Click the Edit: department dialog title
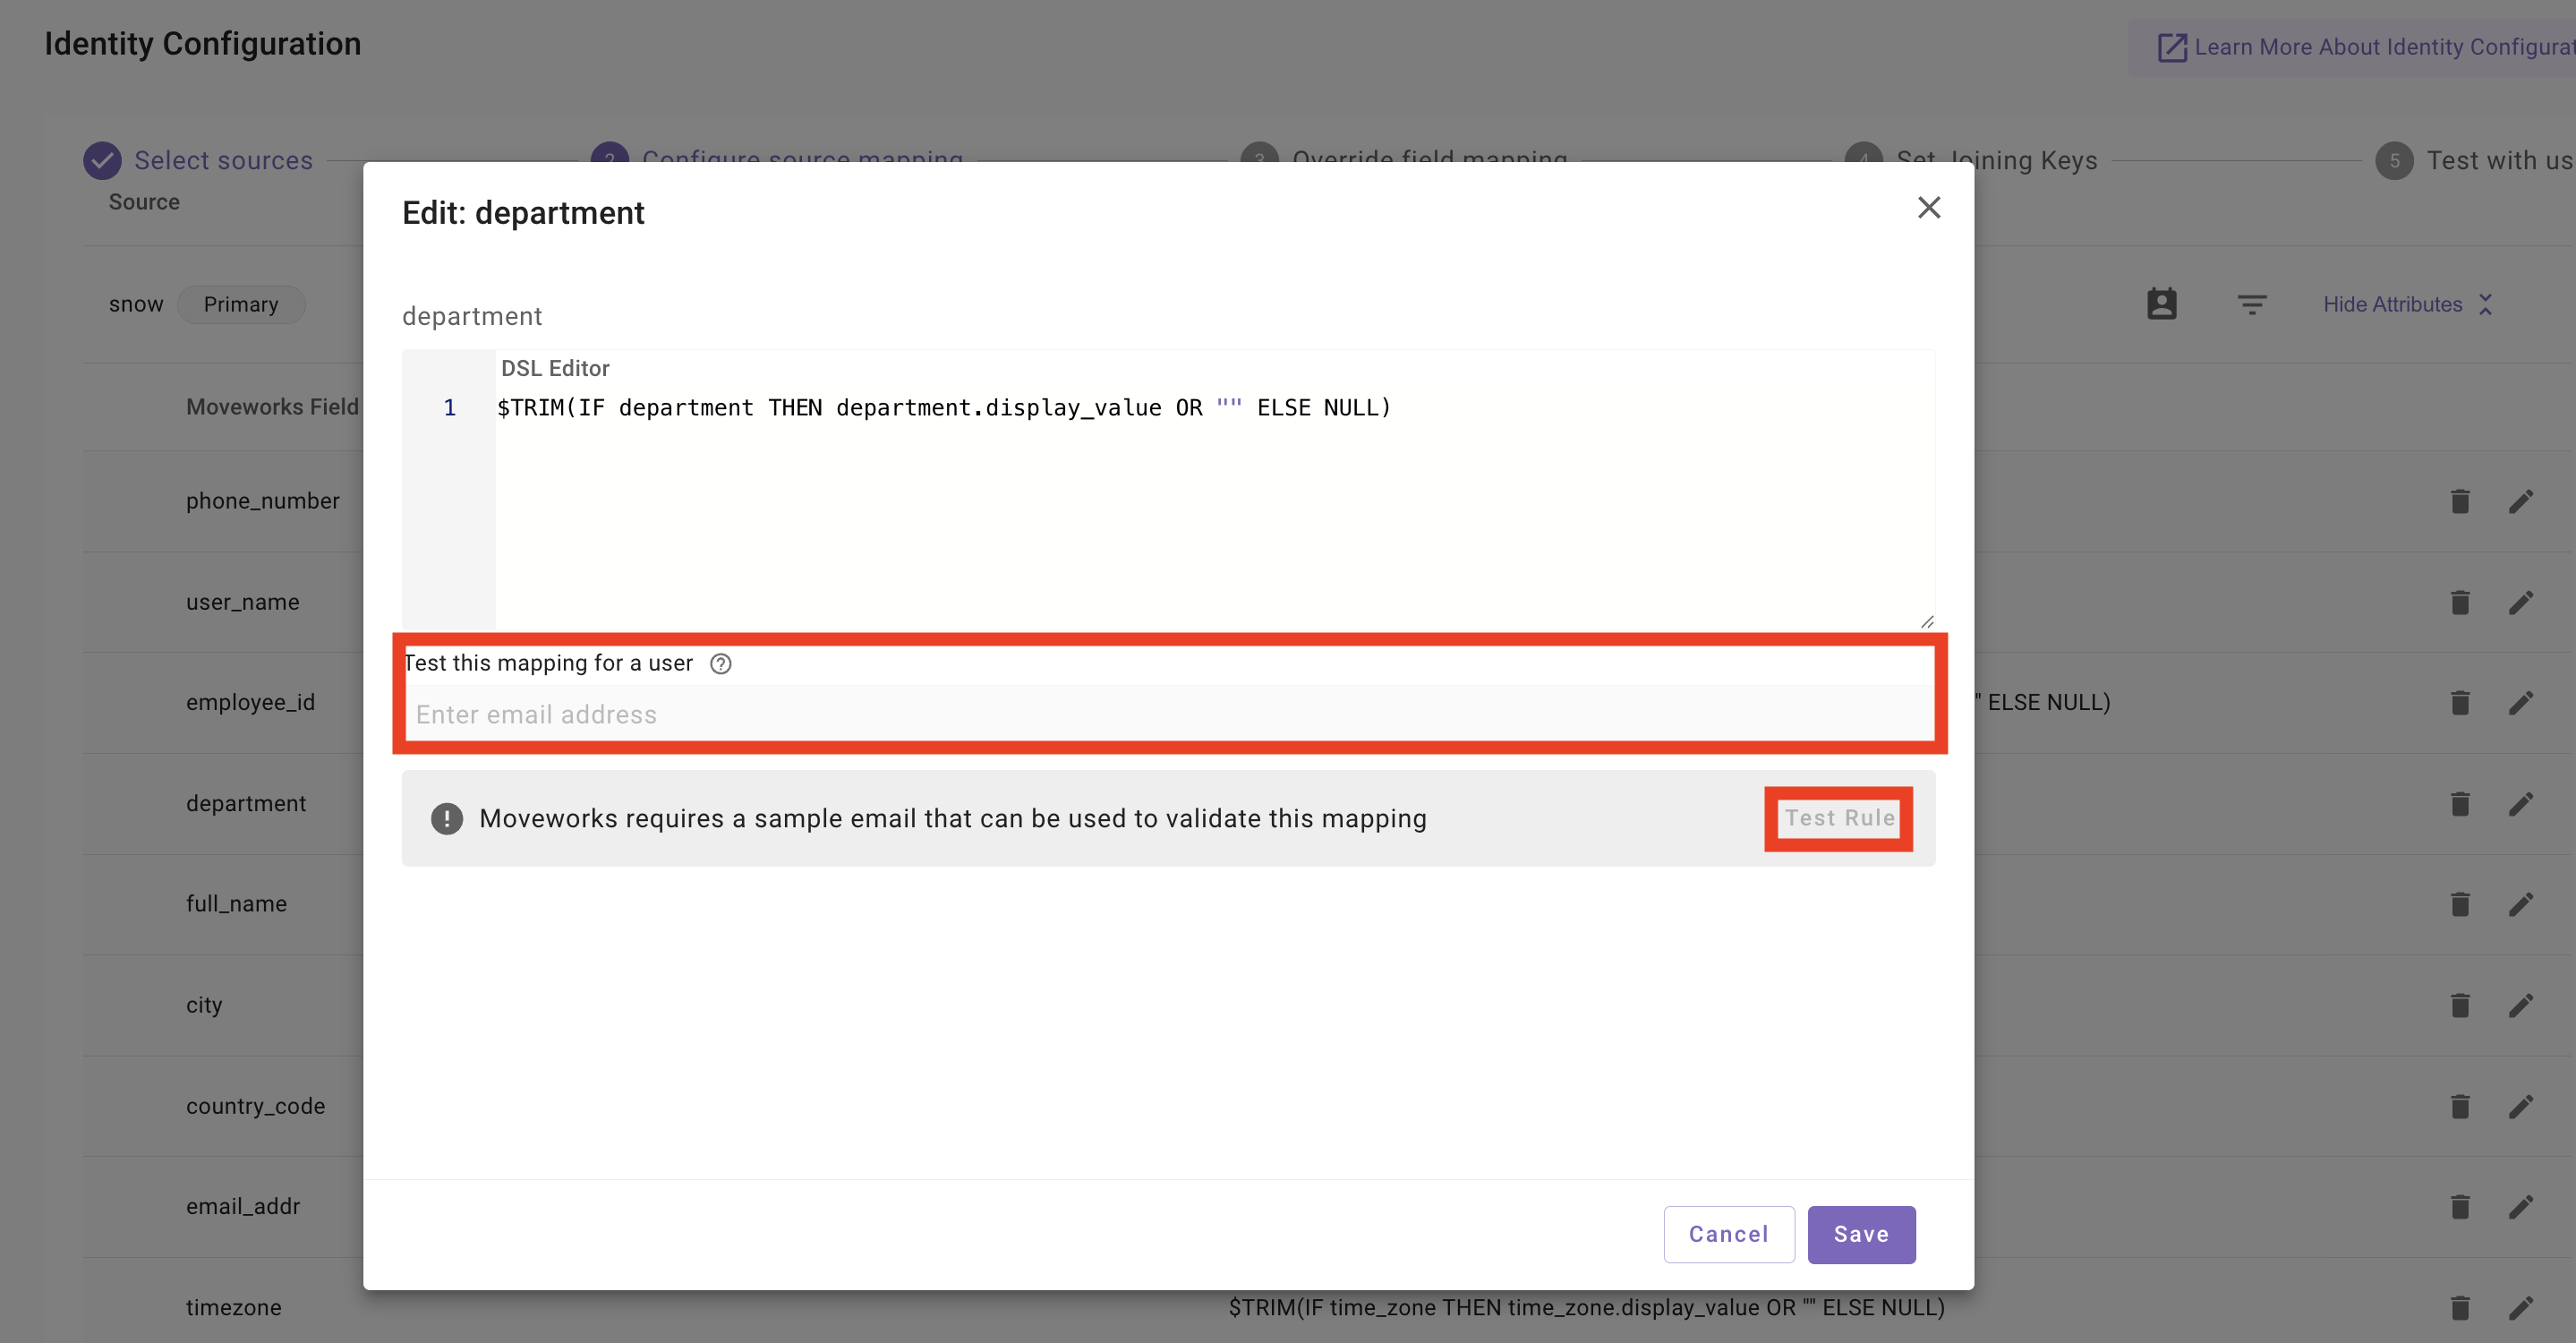 (523, 213)
